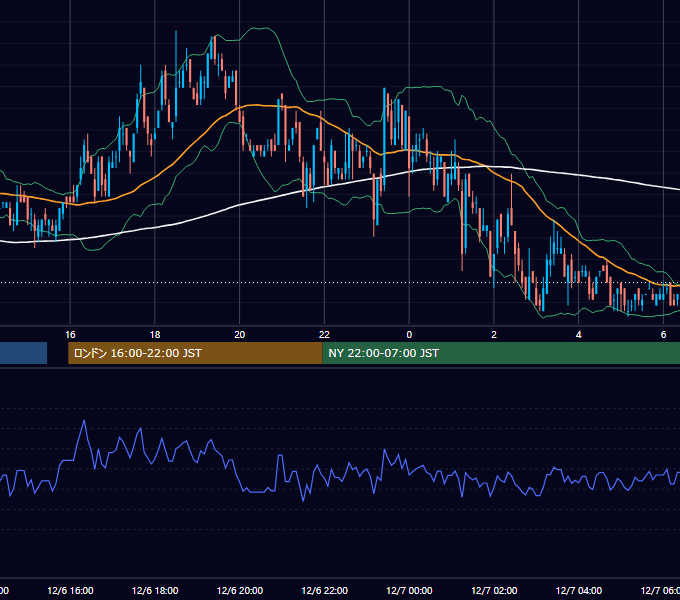The height and width of the screenshot is (600, 680).
Task: Select the ロンドン 16:00-22:00 JST session bar
Action: (195, 353)
